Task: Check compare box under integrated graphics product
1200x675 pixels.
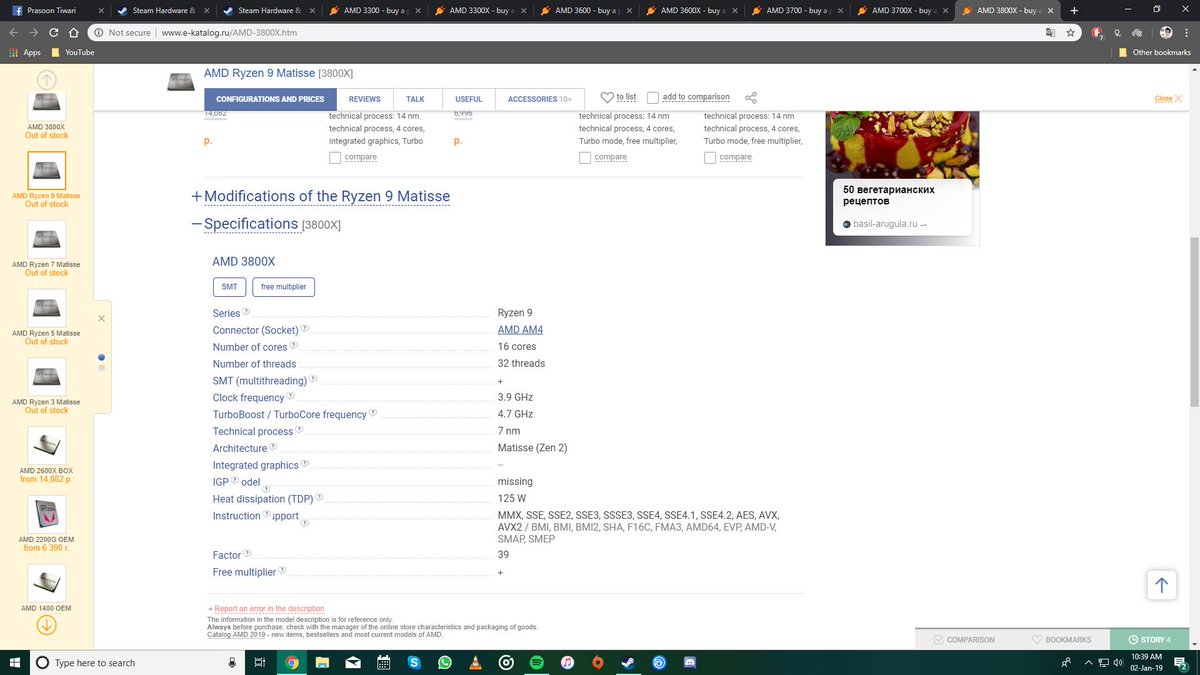Action: point(335,157)
